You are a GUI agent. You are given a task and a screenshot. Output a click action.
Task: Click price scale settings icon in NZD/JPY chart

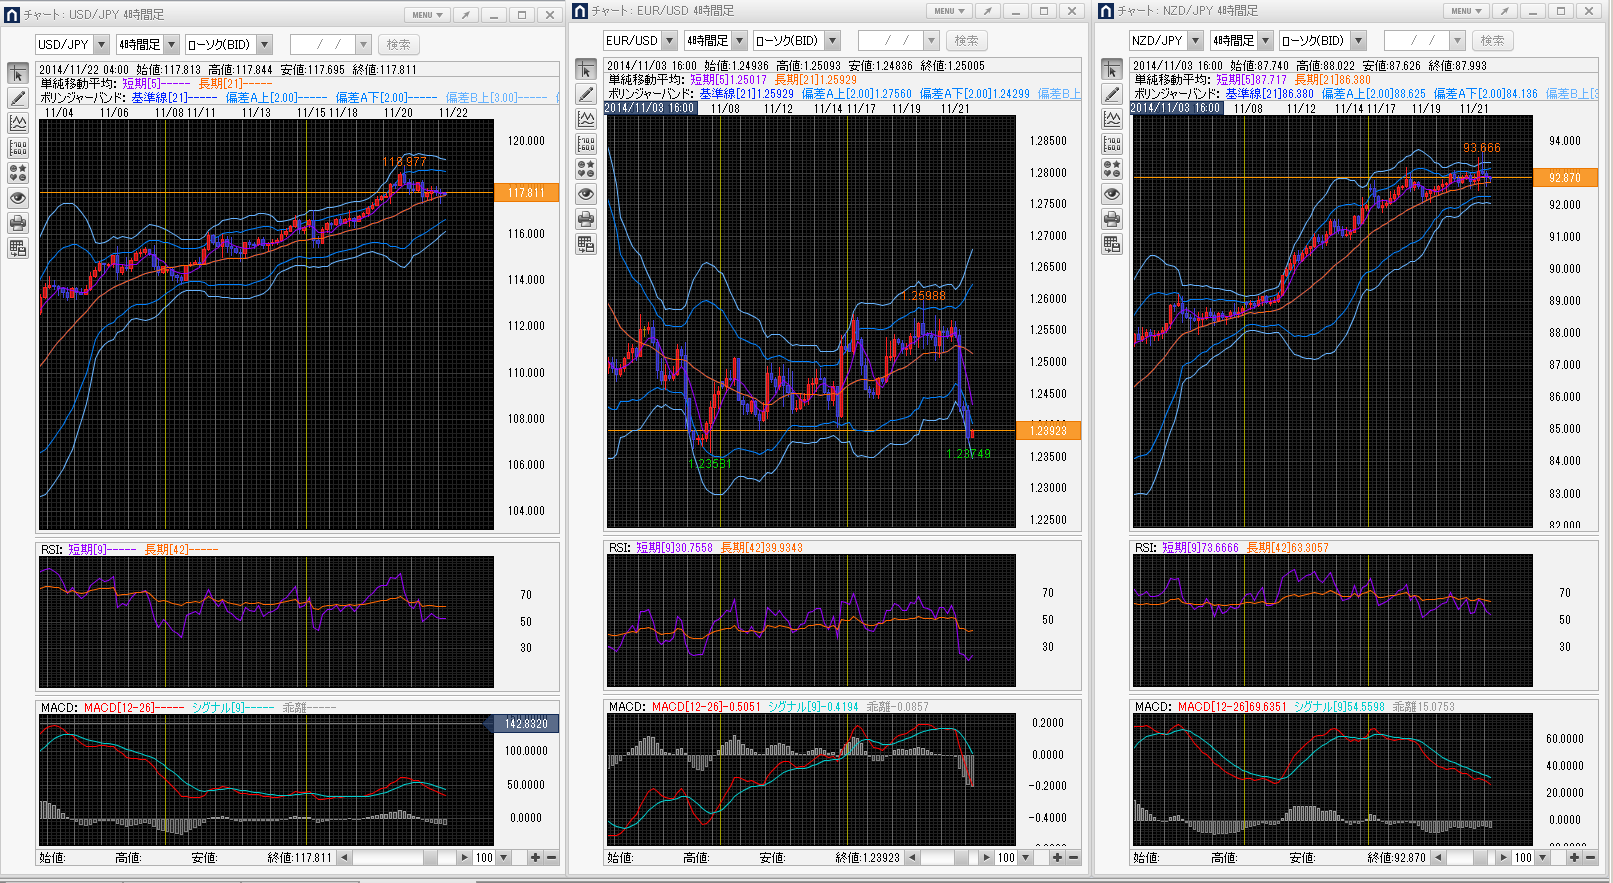coord(1112,144)
